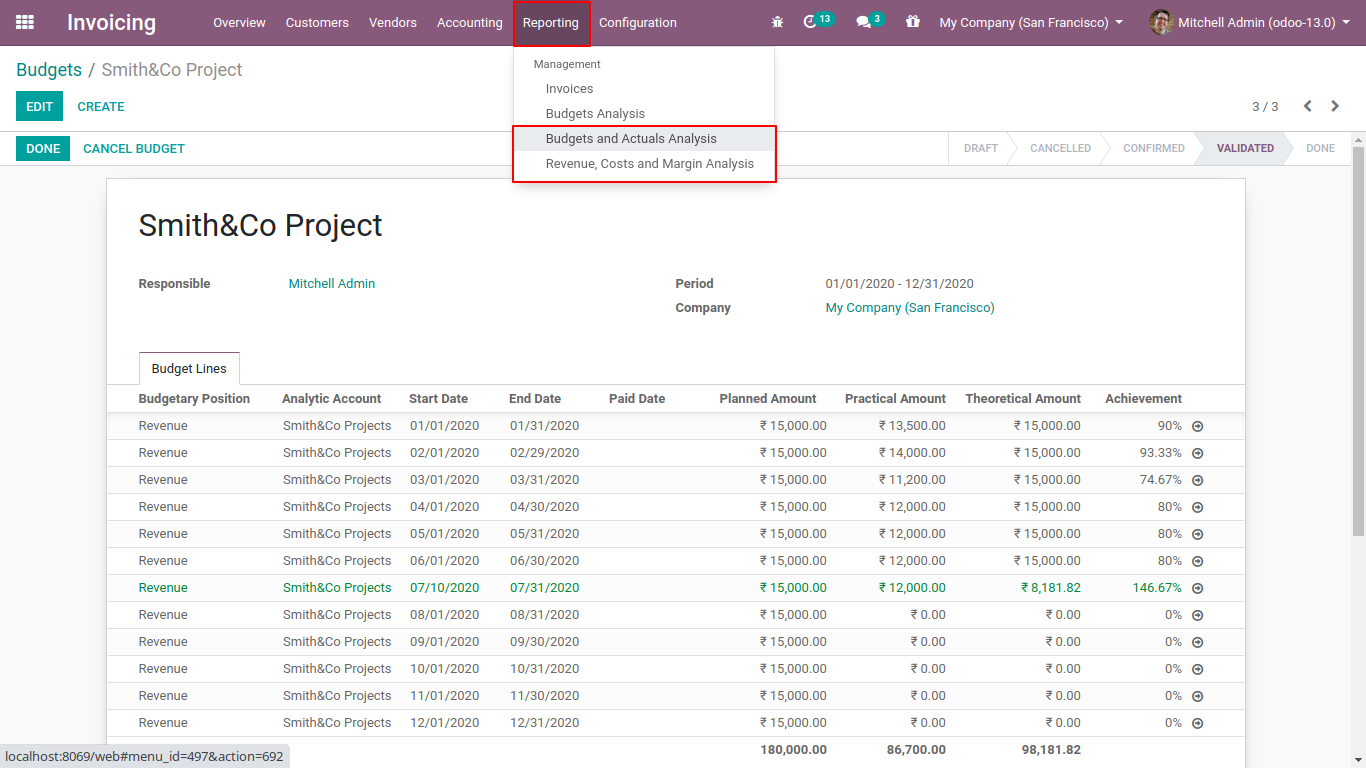Open the Configuration menu
The image size is (1366, 768).
coord(637,22)
